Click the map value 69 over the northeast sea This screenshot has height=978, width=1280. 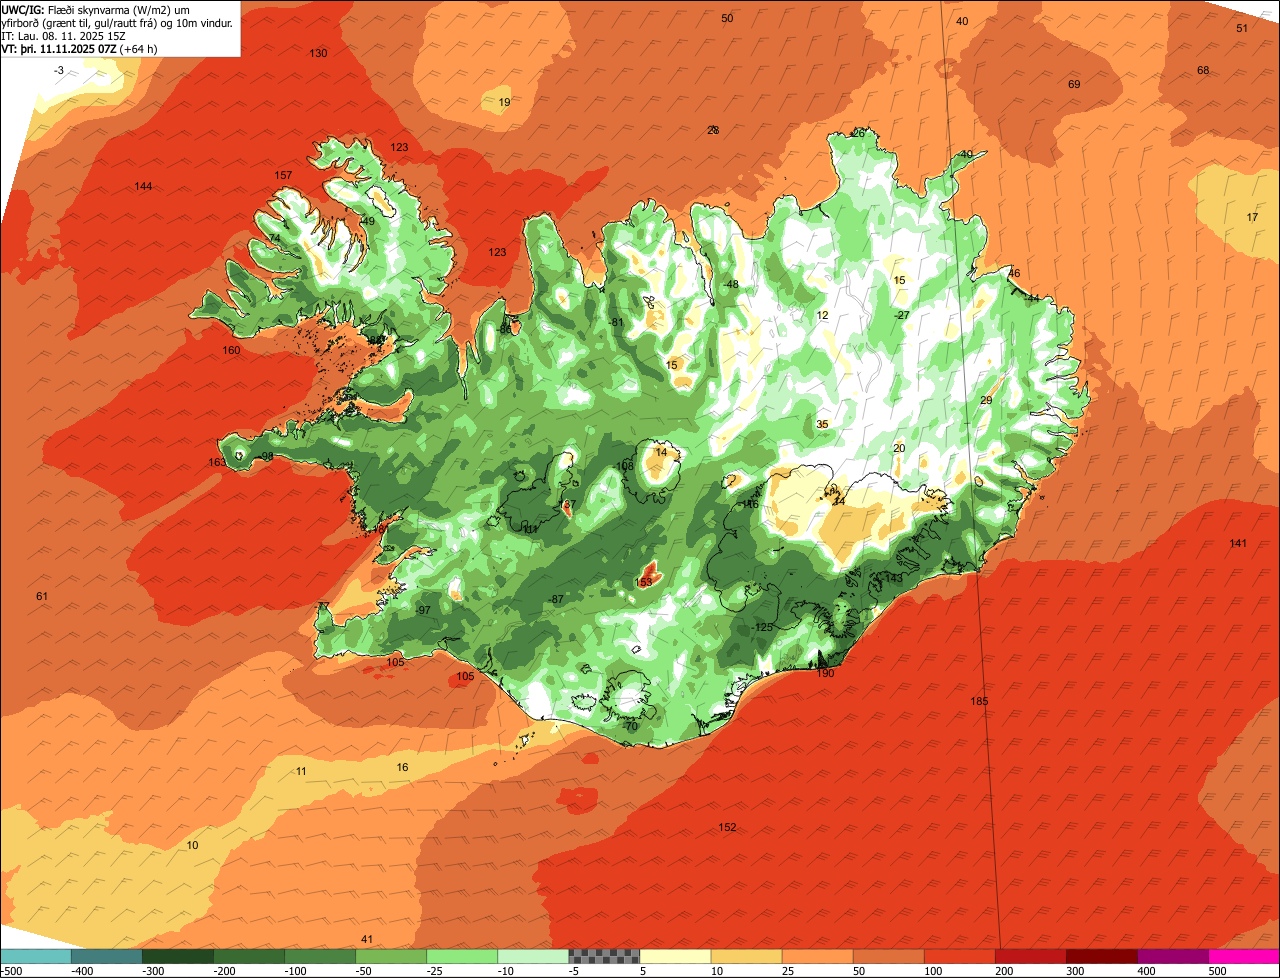point(1074,85)
